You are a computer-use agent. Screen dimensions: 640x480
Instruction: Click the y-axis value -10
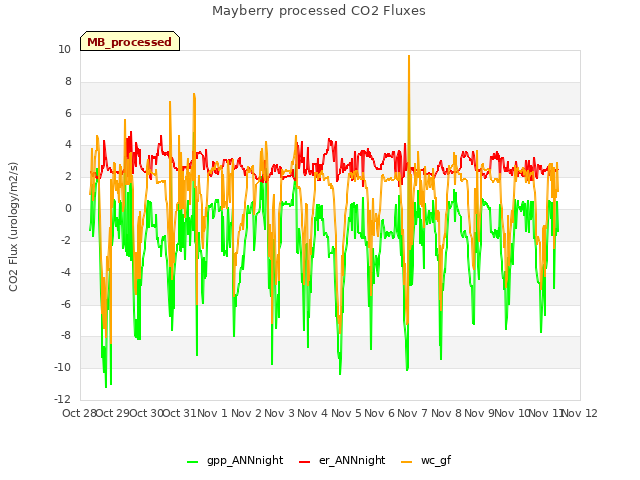62,367
